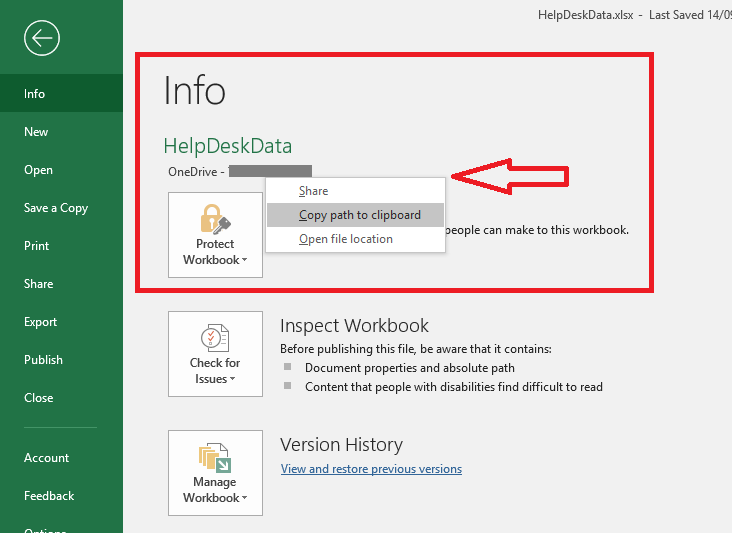This screenshot has height=533, width=732.
Task: Choose Copy path to clipboard
Action: pyautogui.click(x=355, y=215)
